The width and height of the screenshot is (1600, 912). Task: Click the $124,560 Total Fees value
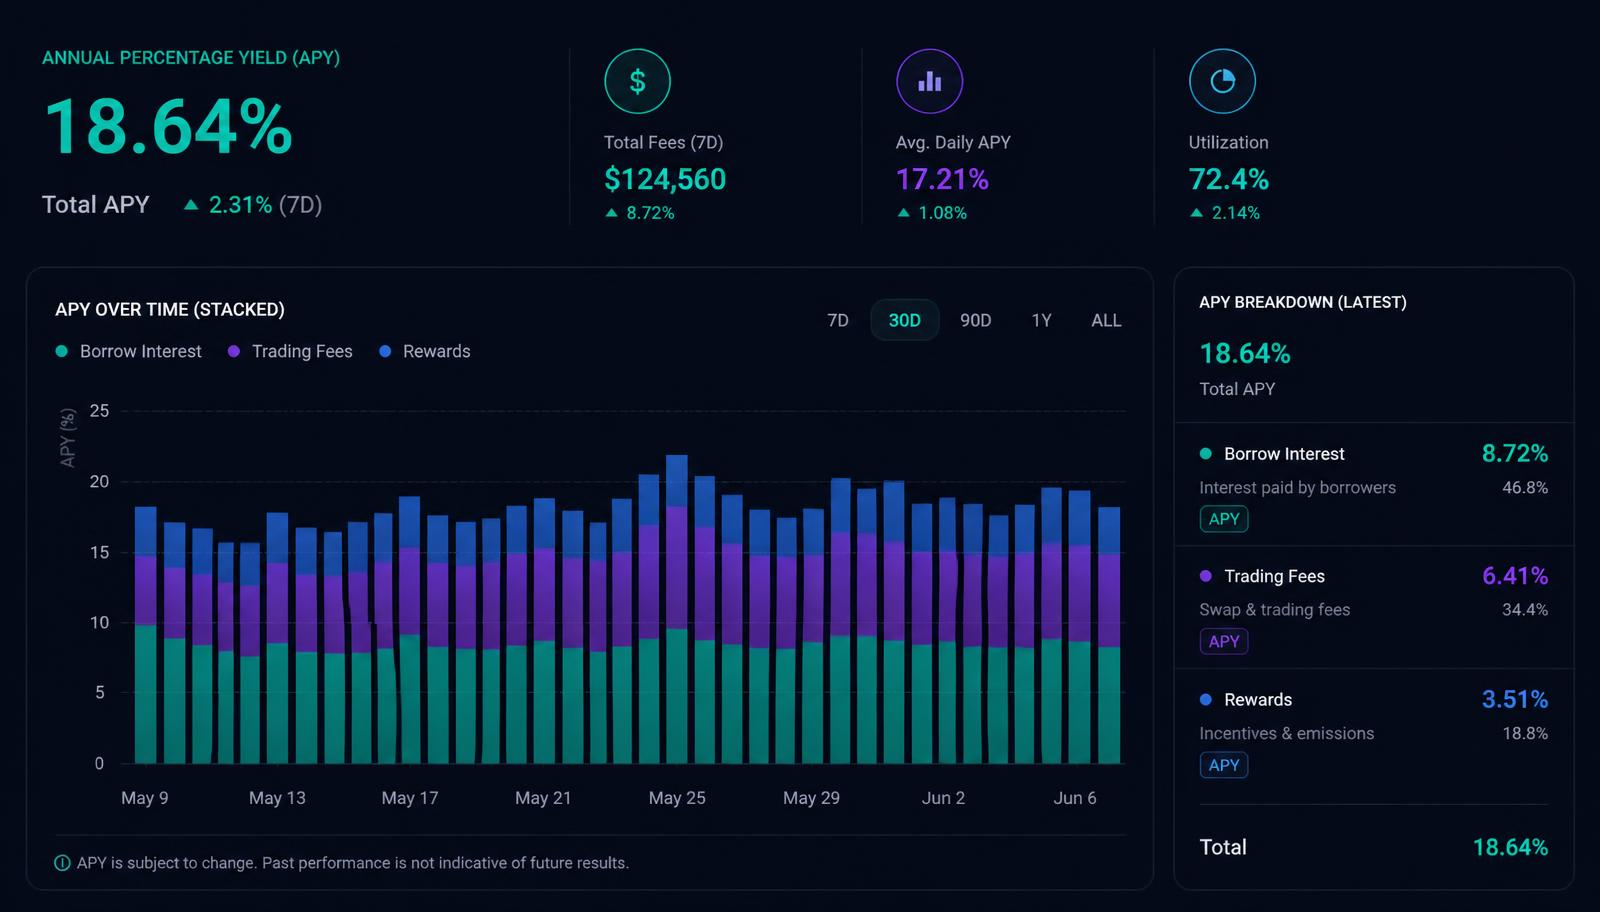[665, 179]
